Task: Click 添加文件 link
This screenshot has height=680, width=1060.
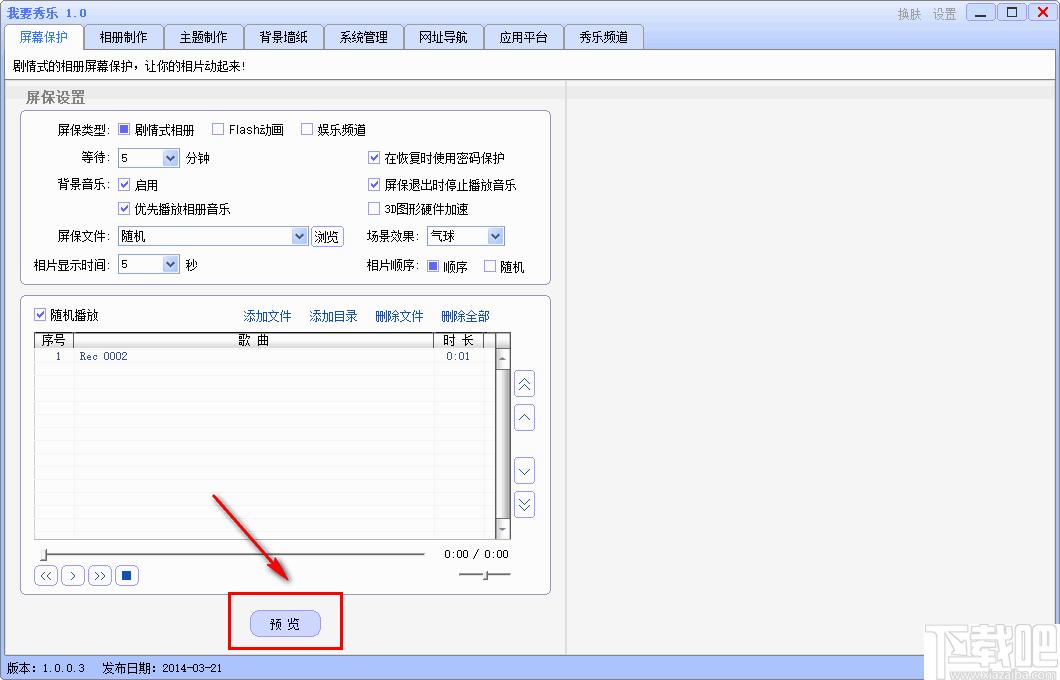Action: point(267,316)
